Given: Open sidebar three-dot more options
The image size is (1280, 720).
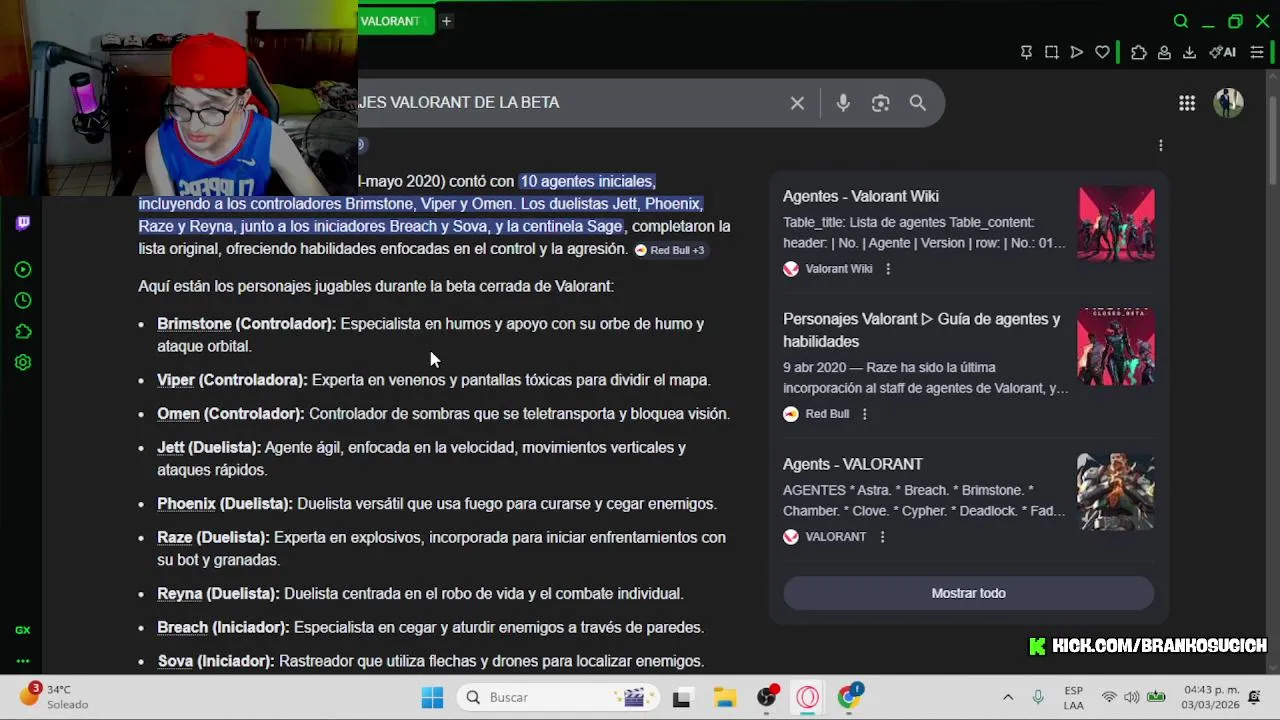Looking at the screenshot, I should [23, 661].
